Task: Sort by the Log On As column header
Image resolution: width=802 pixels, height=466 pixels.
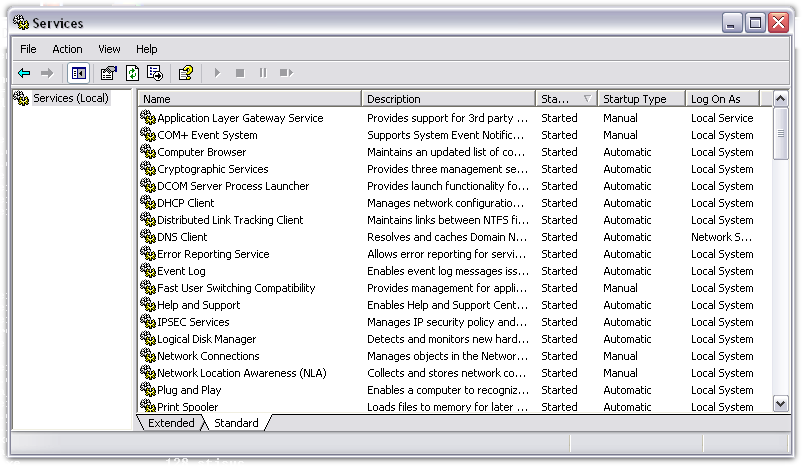Action: [723, 99]
